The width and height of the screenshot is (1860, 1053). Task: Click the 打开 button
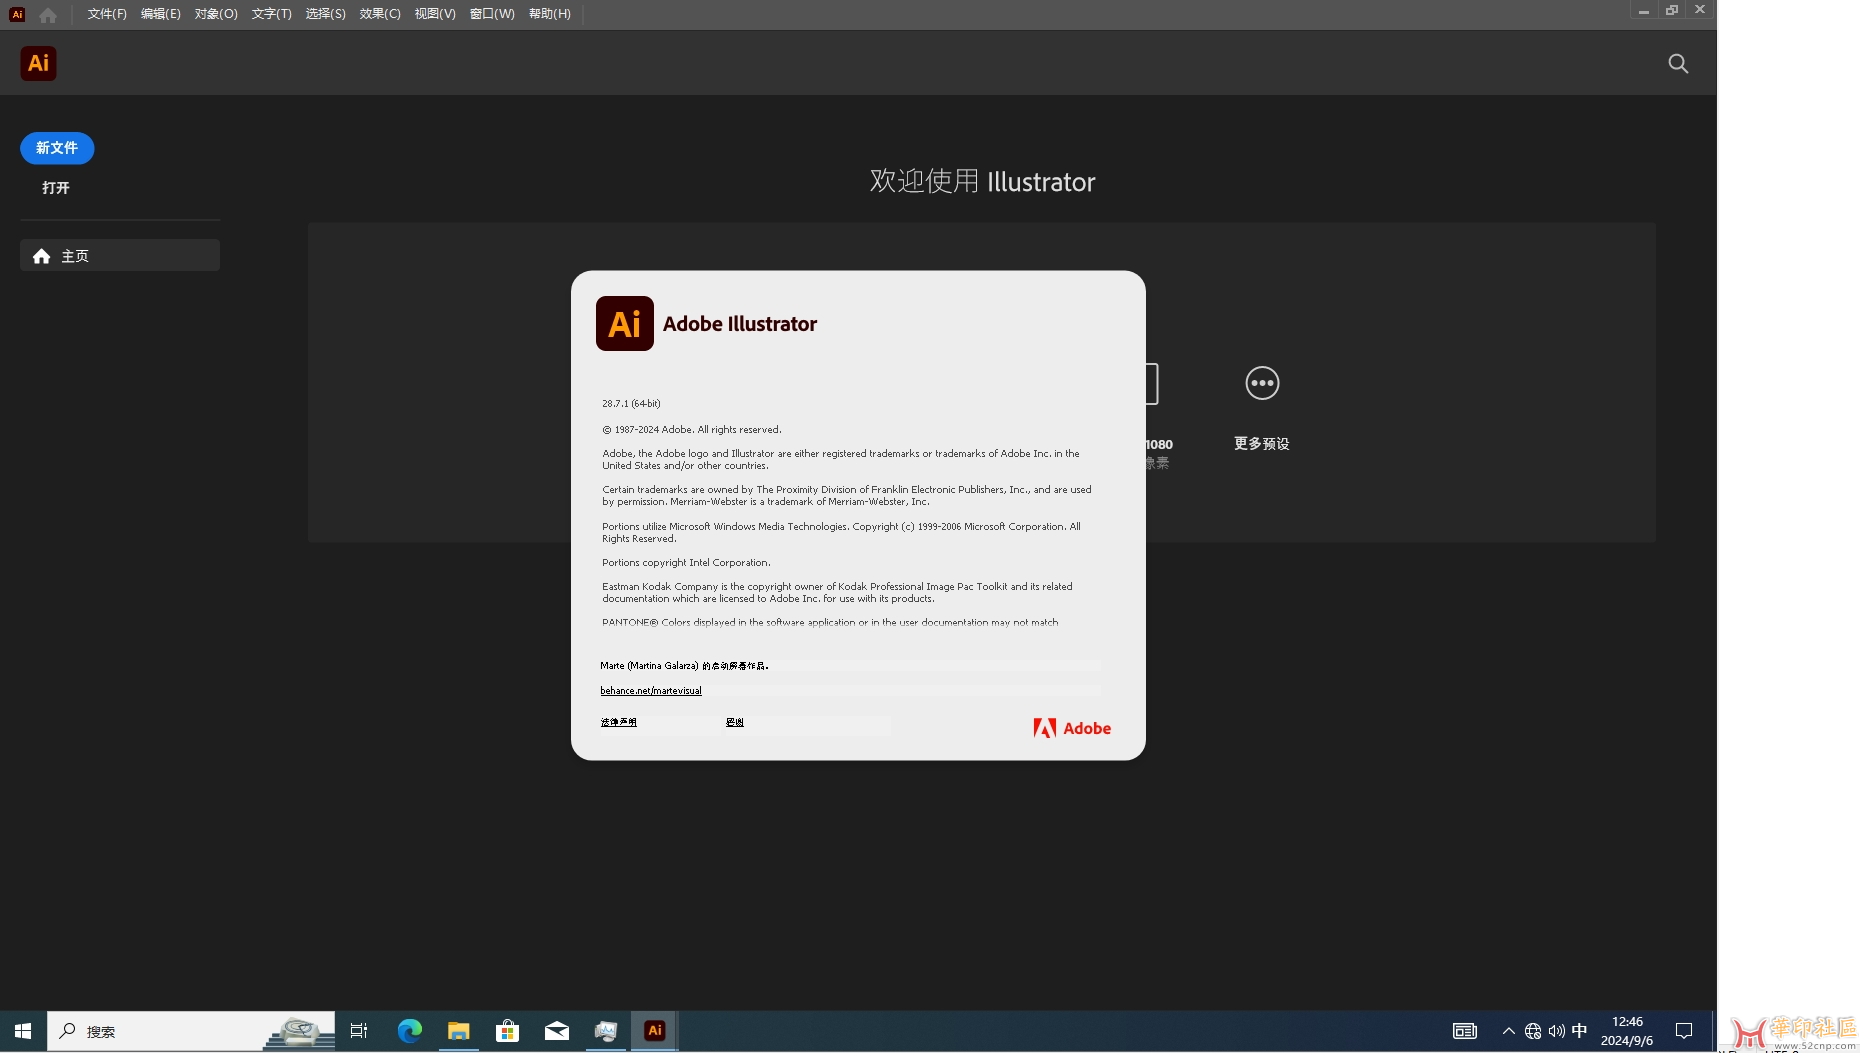coord(56,188)
